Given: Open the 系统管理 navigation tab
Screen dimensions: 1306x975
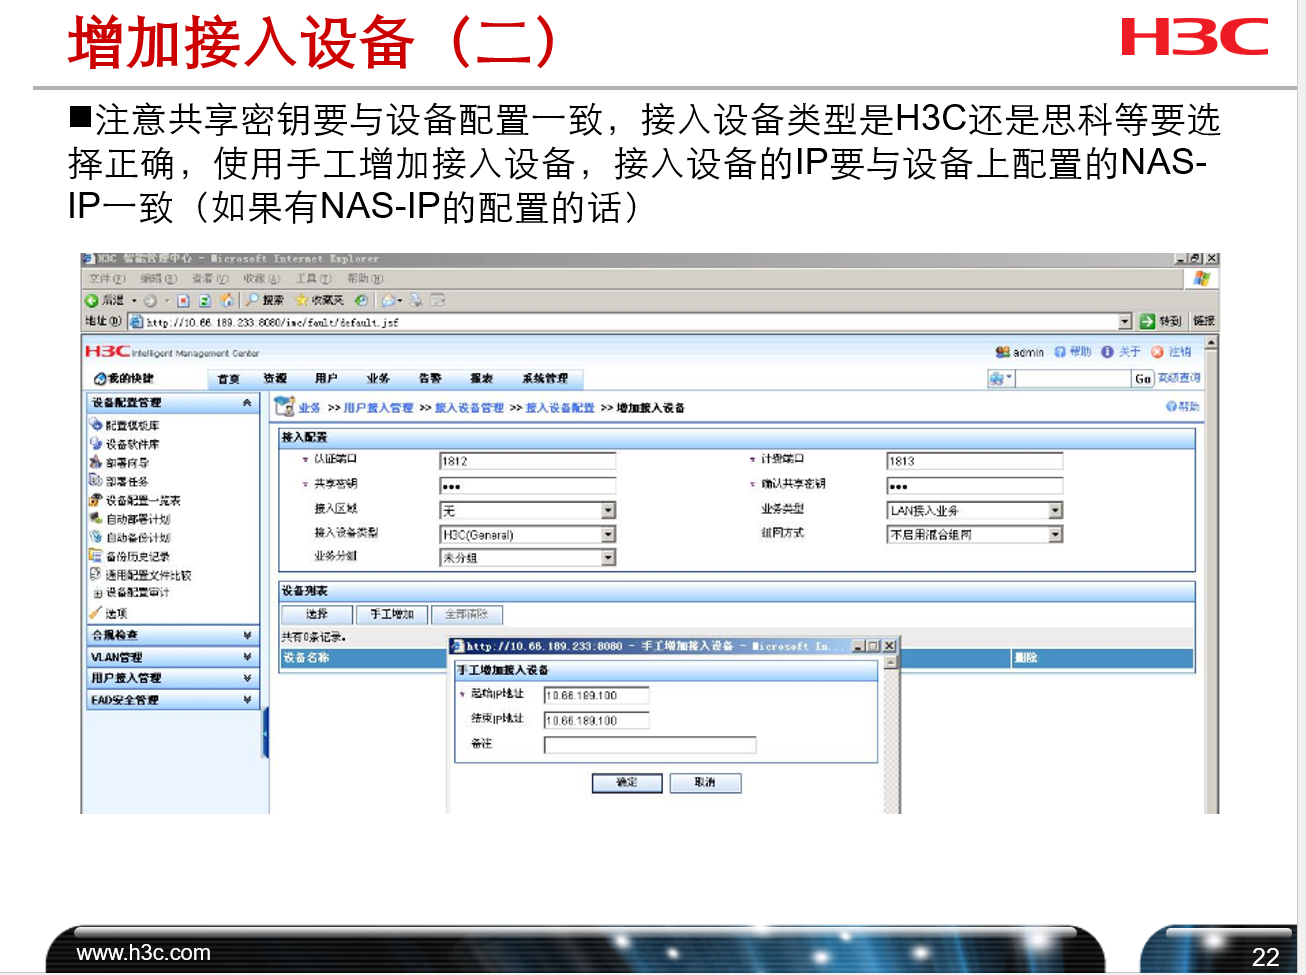Looking at the screenshot, I should (545, 379).
